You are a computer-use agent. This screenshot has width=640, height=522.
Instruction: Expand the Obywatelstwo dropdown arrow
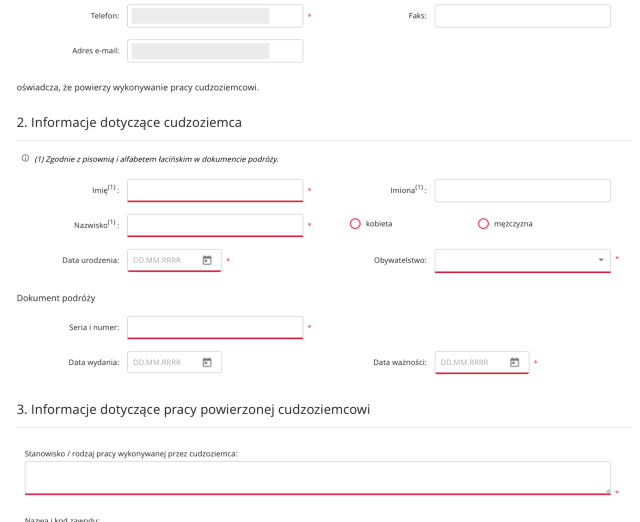(602, 260)
